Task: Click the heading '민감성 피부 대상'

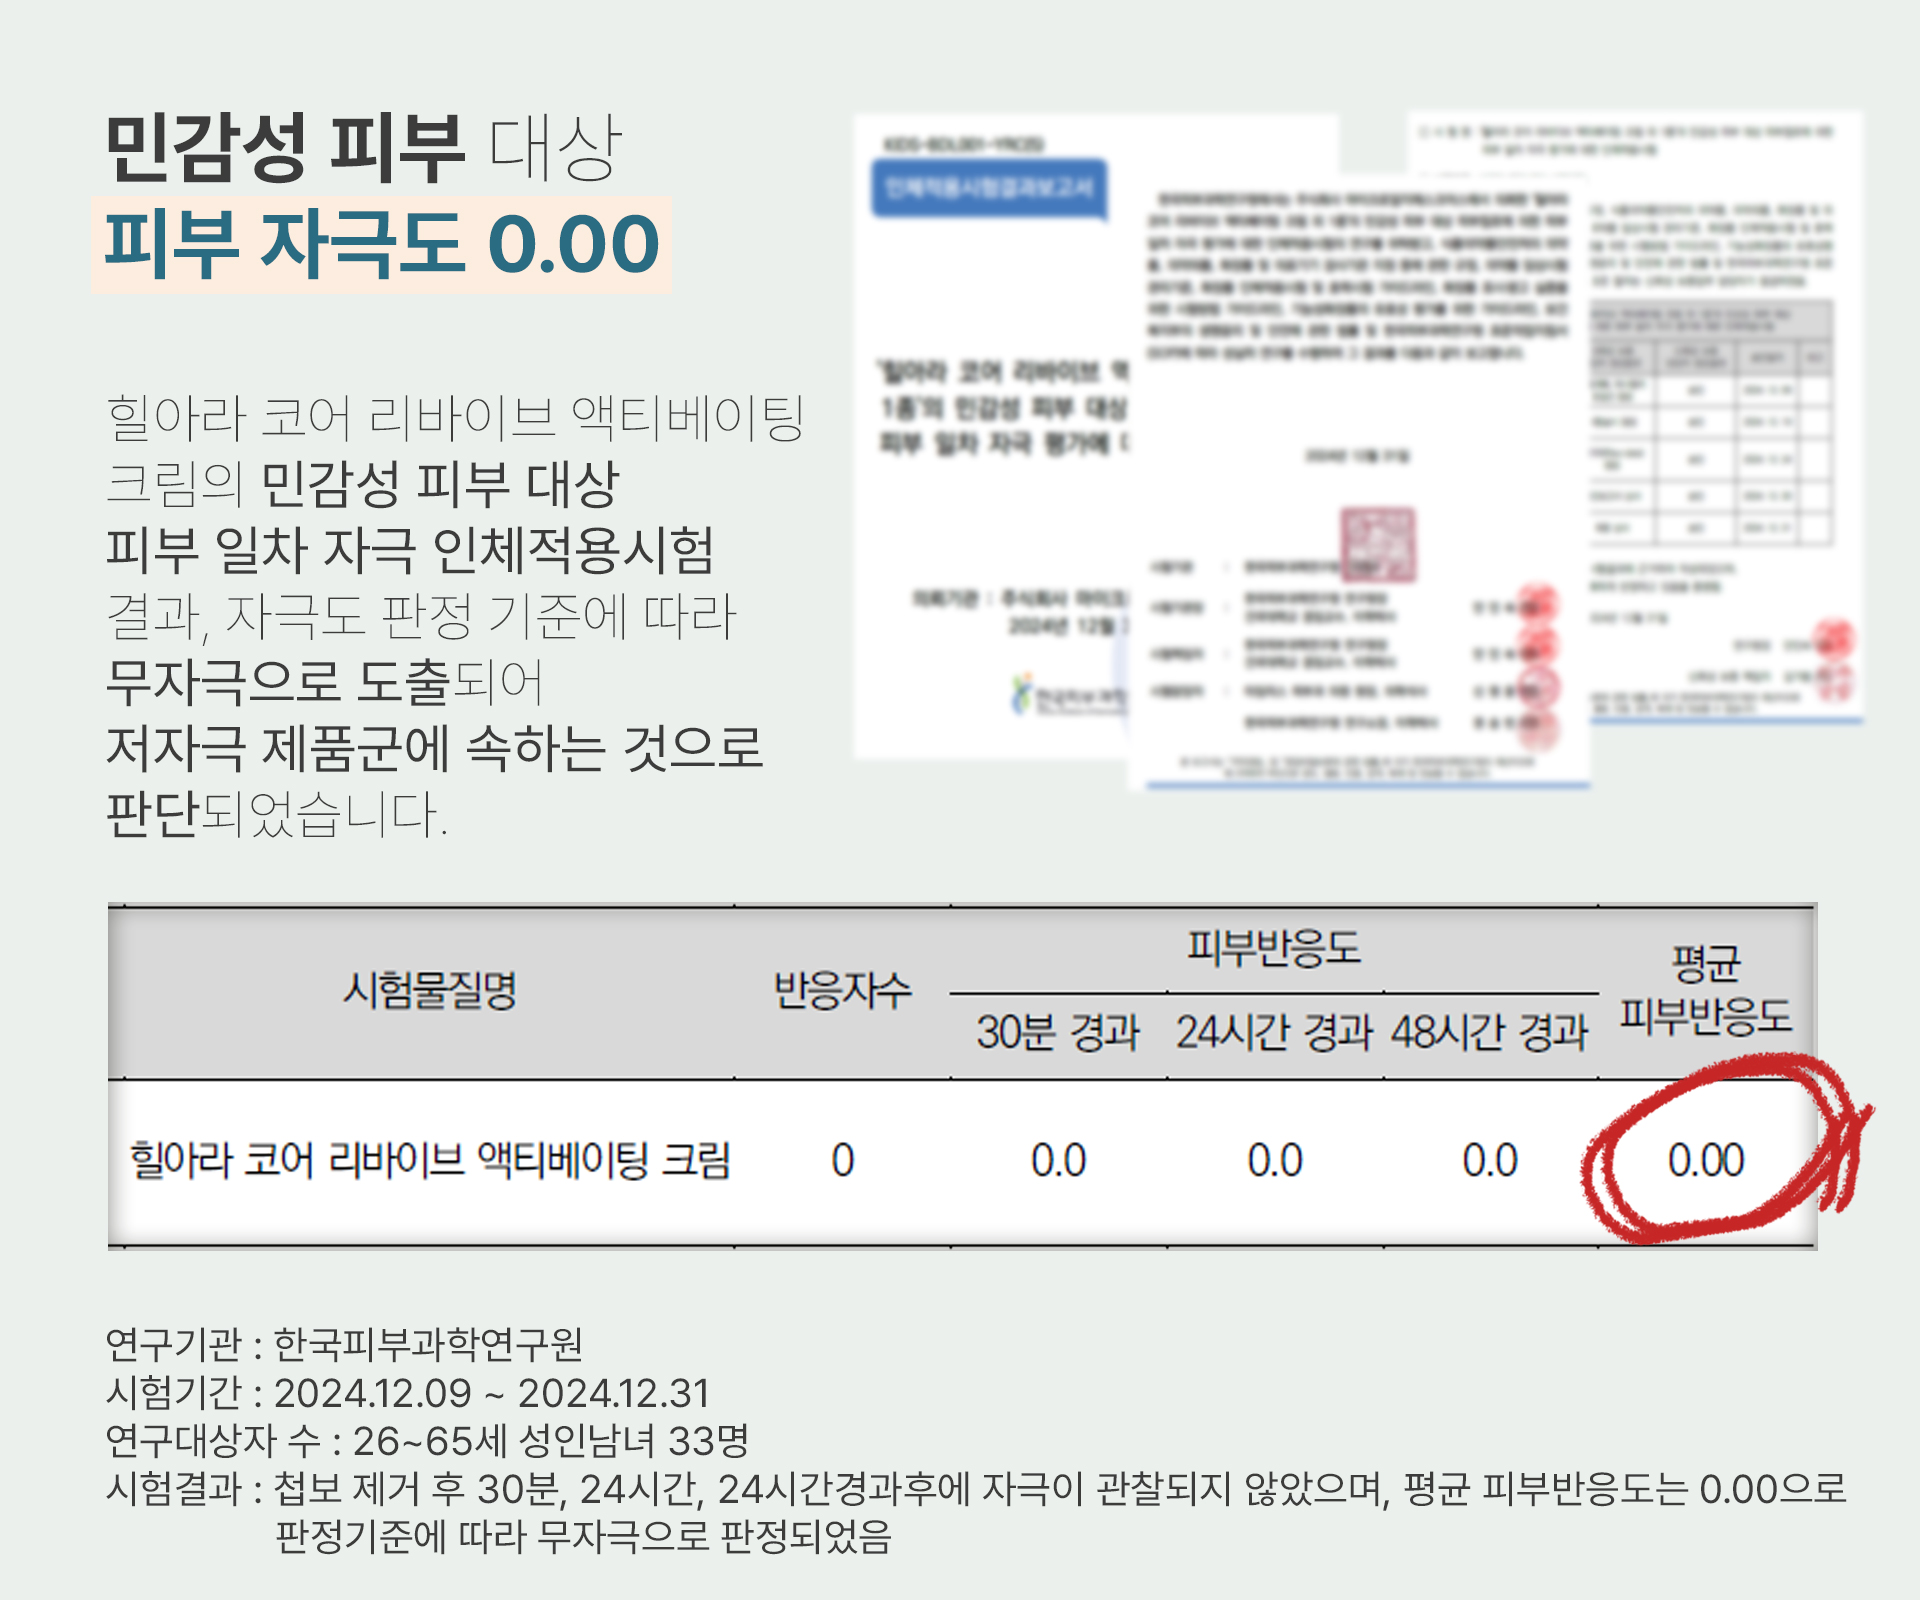Action: 364,148
